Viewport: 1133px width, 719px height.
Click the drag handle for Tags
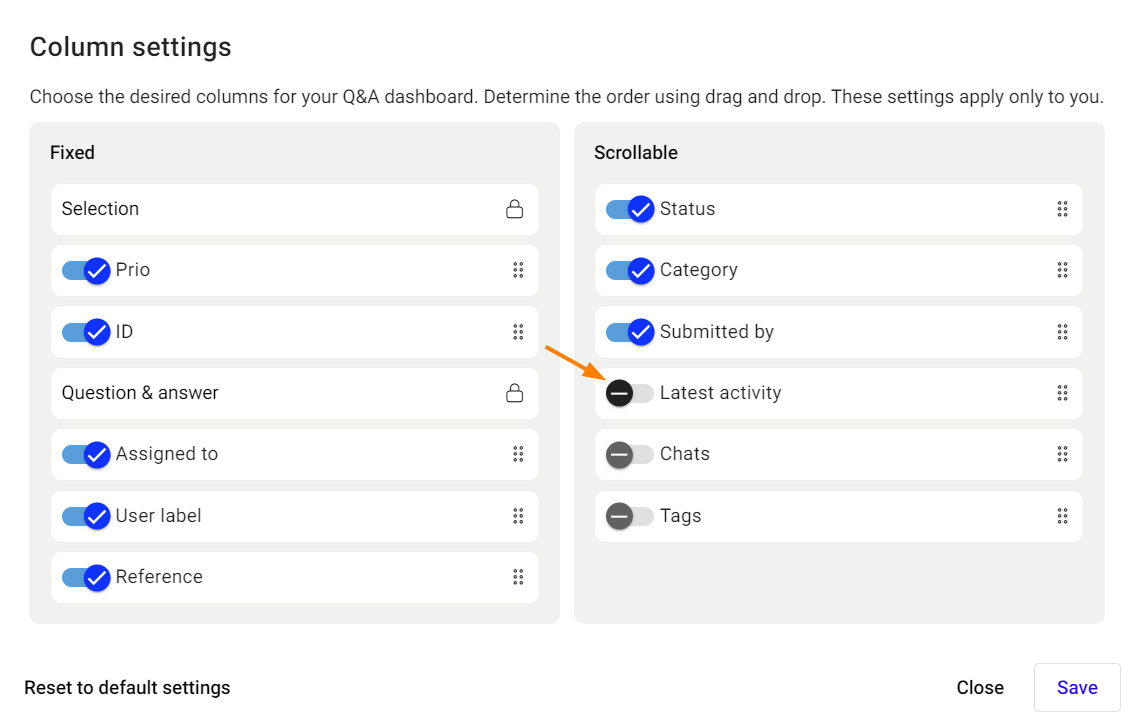1062,516
